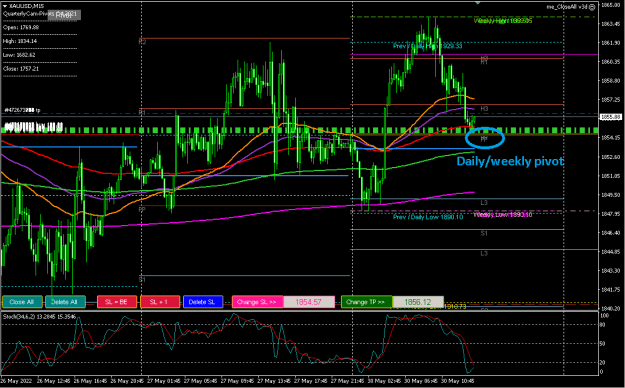Click the Weekly Low line label

503,215
